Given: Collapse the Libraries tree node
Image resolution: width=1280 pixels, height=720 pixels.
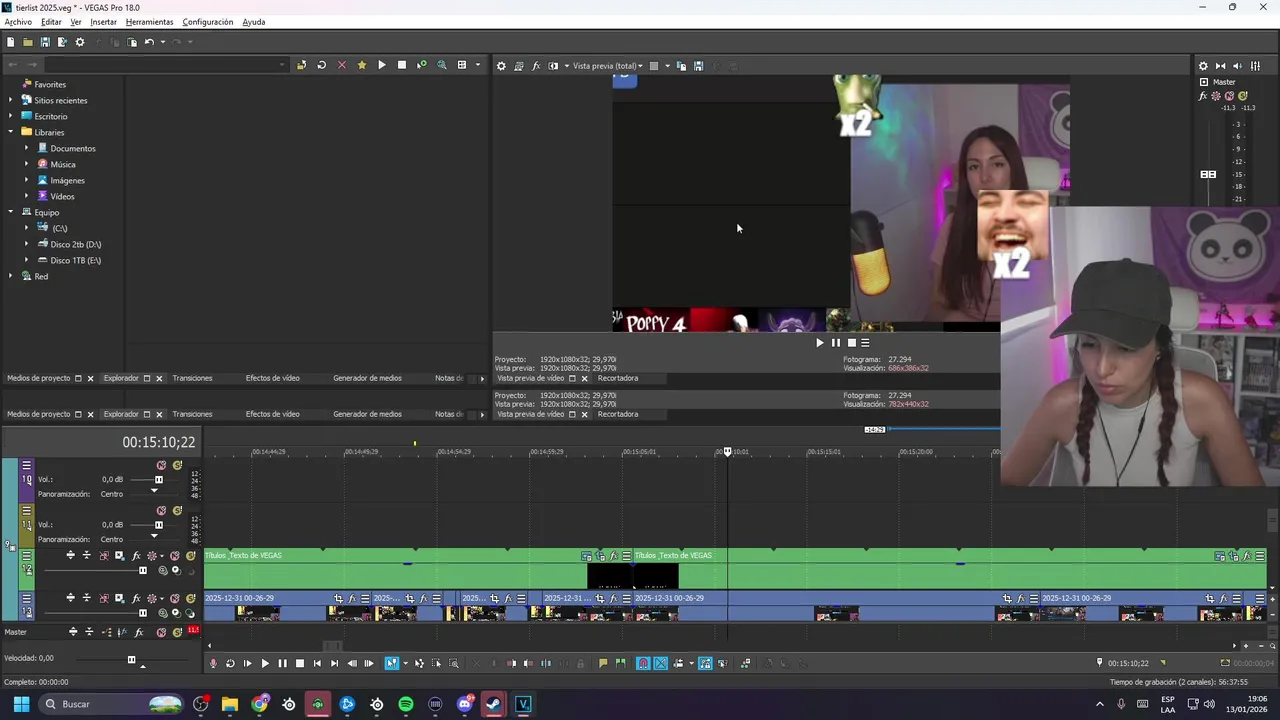Looking at the screenshot, I should (x=11, y=132).
